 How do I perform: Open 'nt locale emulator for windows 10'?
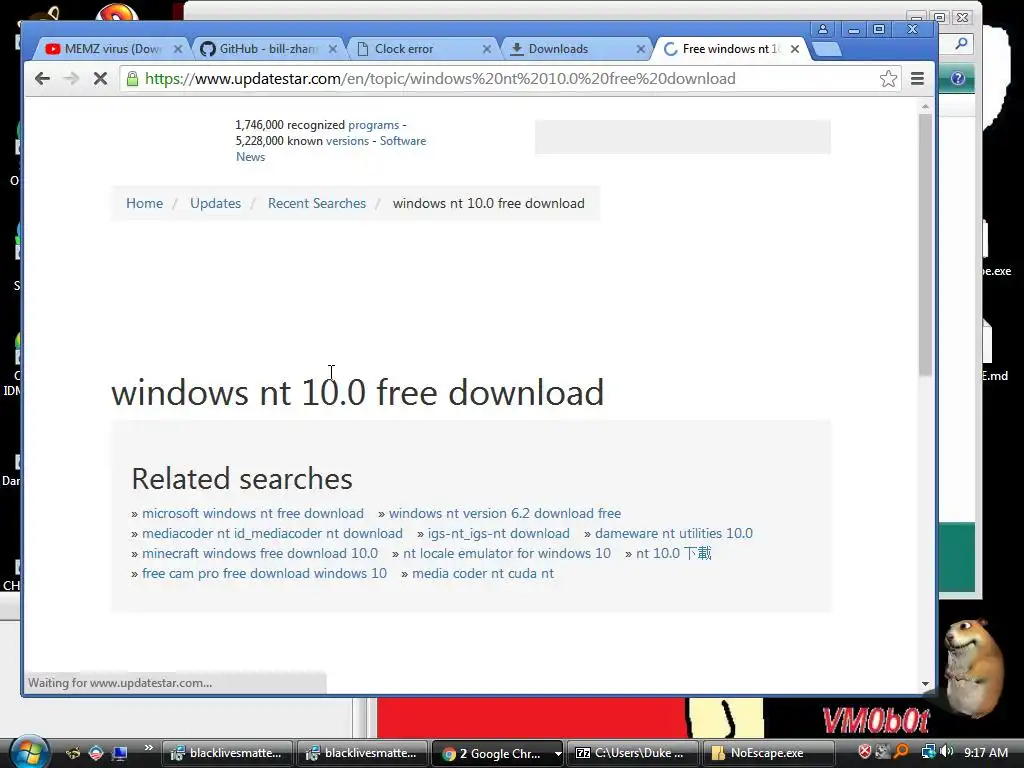coord(507,553)
